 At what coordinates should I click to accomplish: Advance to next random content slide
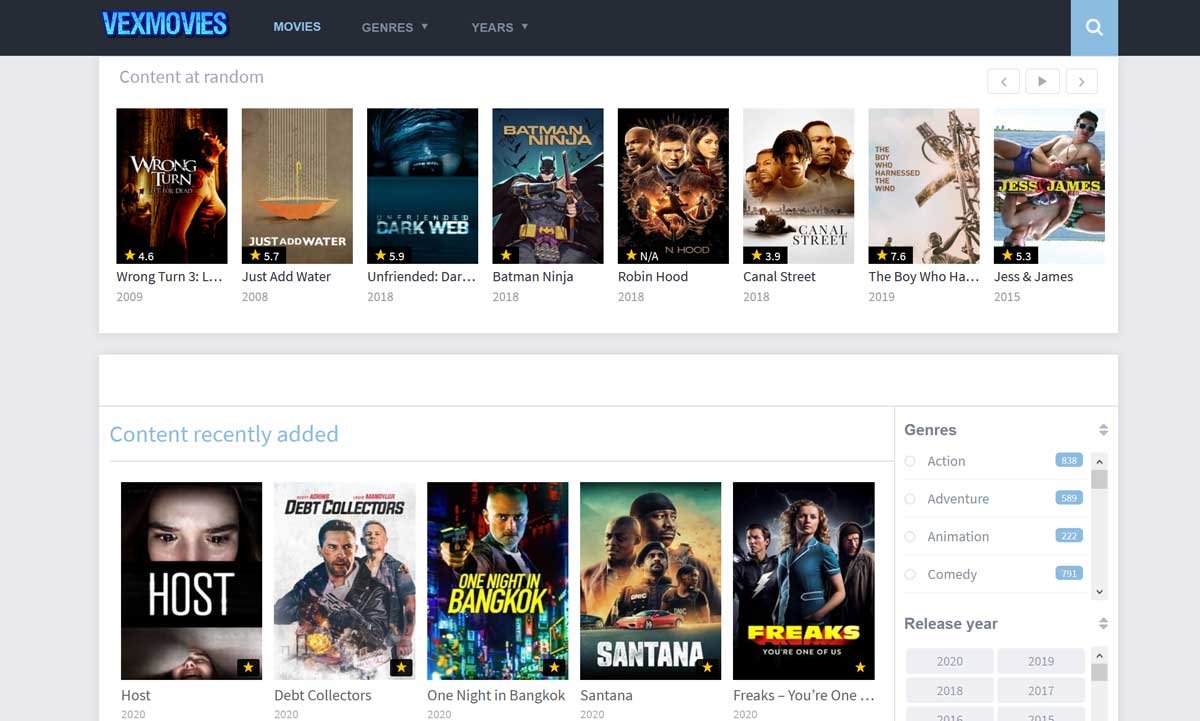click(x=1081, y=81)
